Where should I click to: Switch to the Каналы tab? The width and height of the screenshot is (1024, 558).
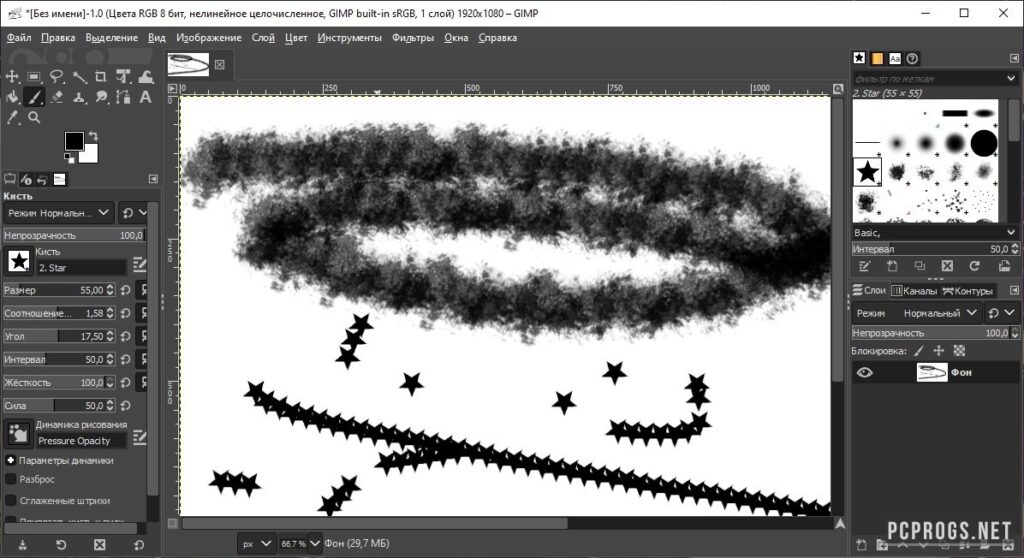click(914, 291)
